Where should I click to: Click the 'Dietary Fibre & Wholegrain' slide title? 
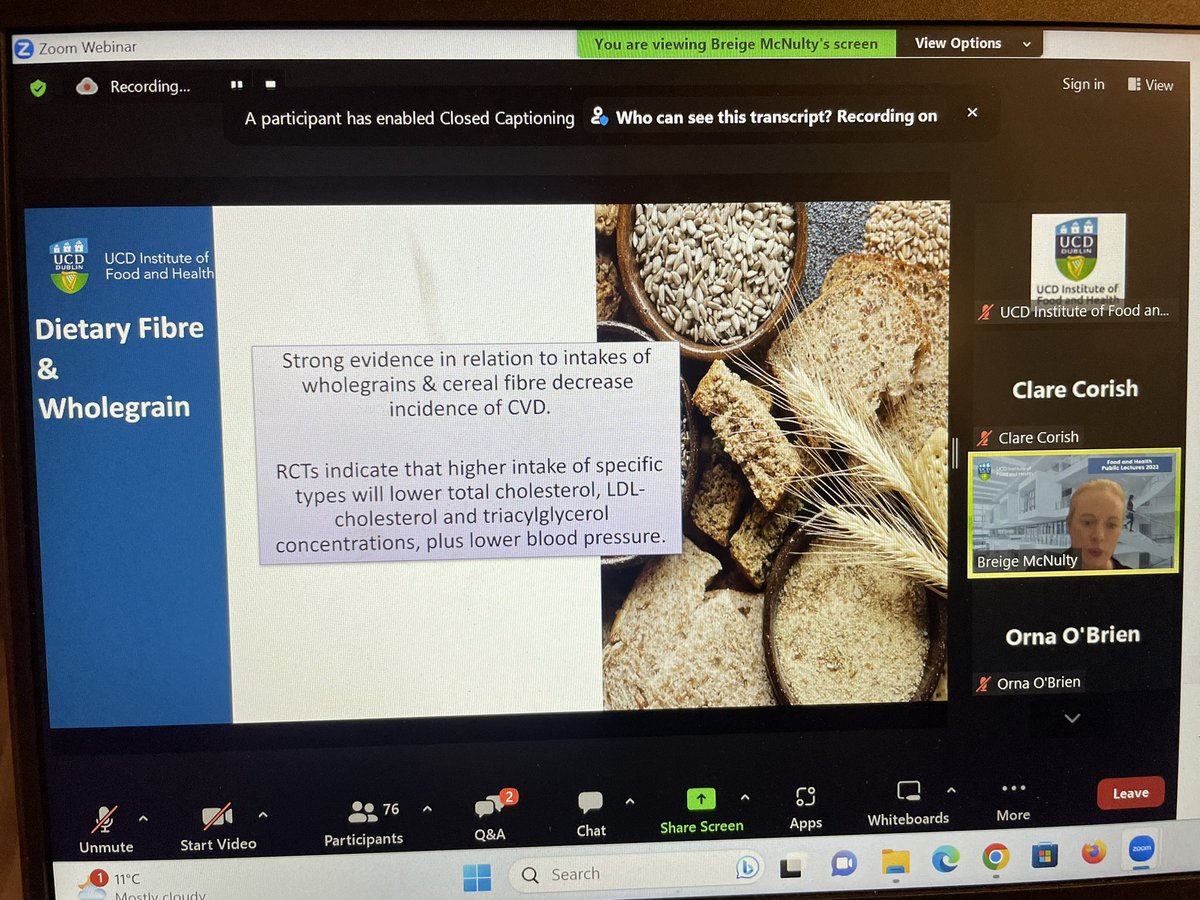[x=118, y=368]
